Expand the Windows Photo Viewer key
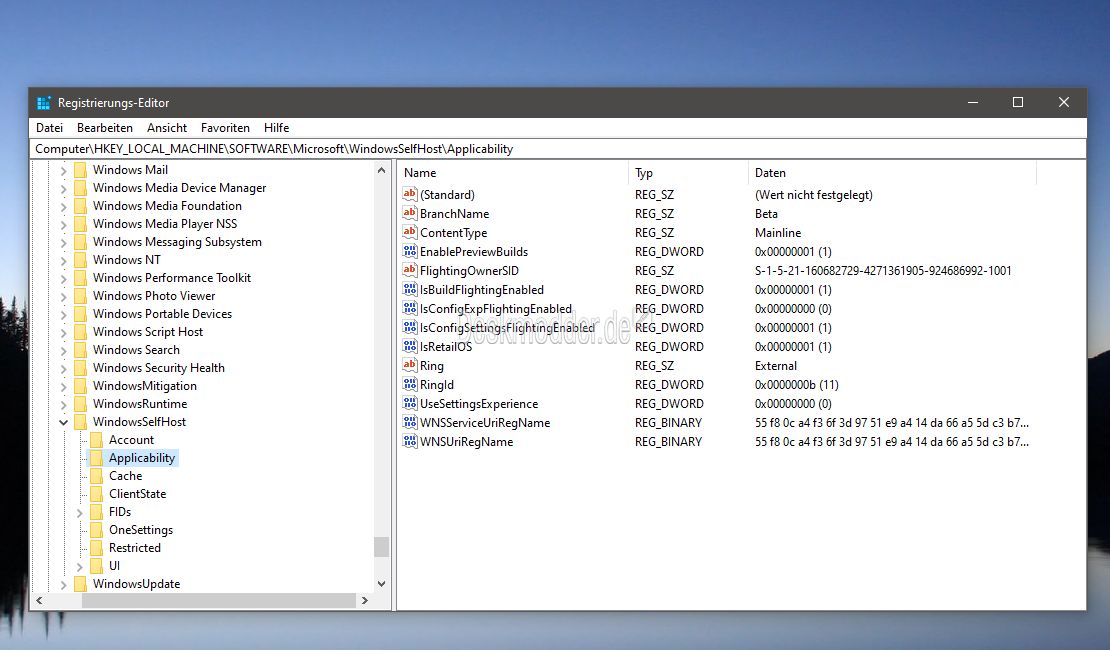1110x650 pixels. 63,296
